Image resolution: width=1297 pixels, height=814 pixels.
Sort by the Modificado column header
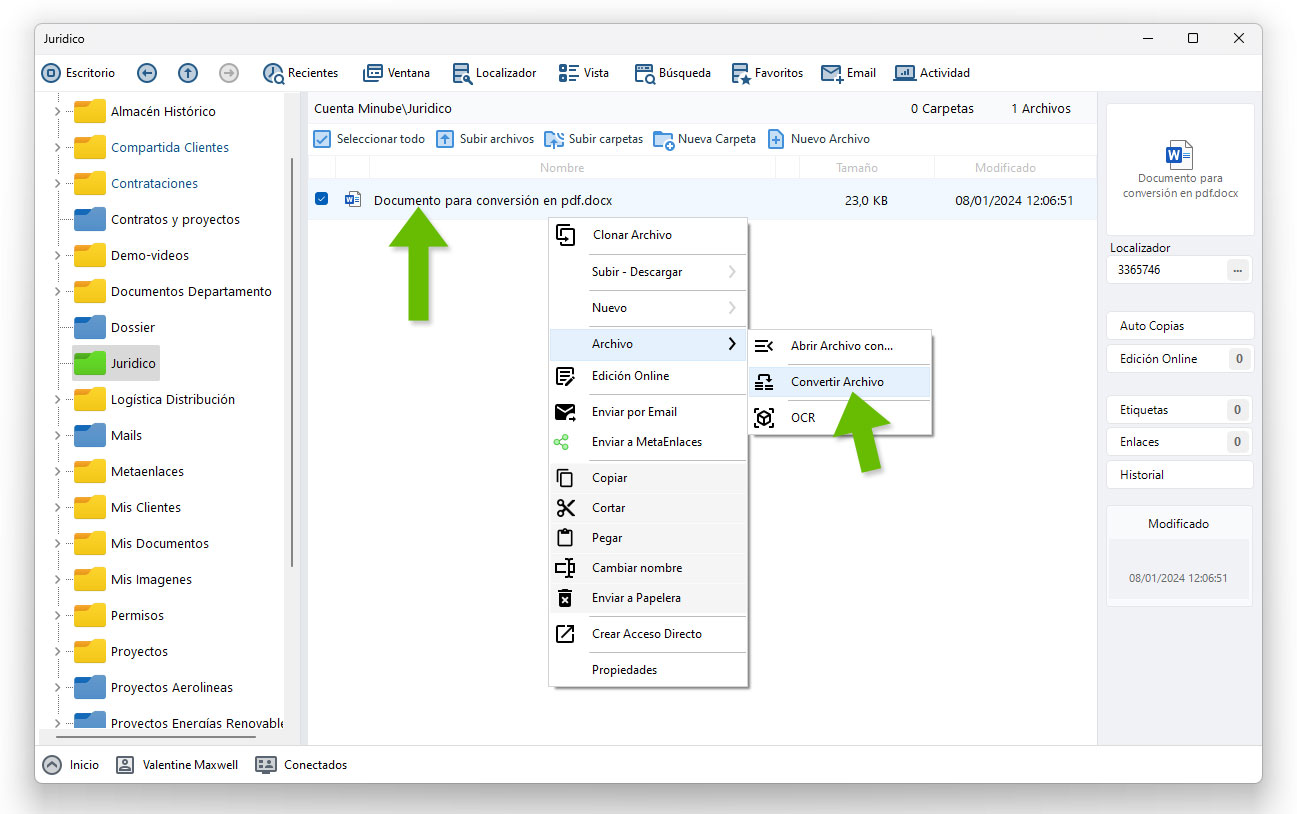coord(1005,168)
